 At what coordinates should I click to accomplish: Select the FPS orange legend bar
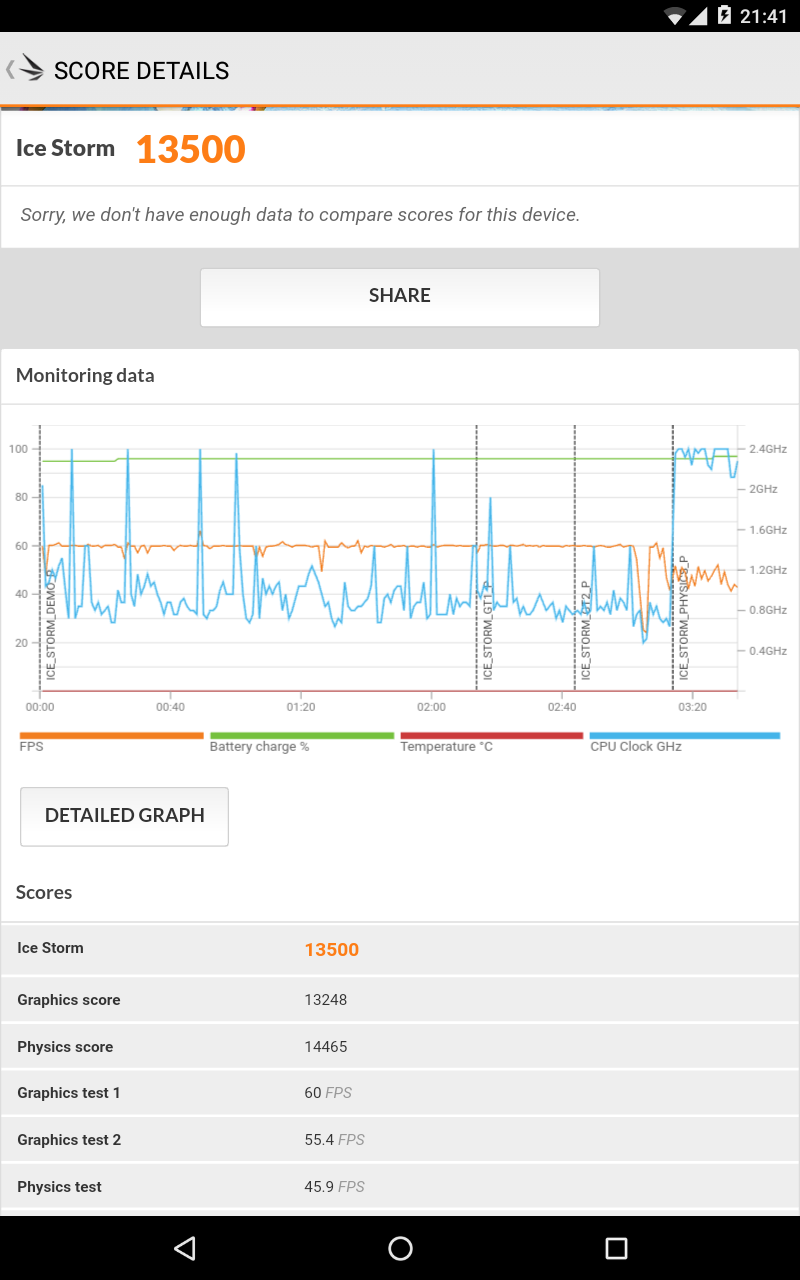[x=112, y=736]
